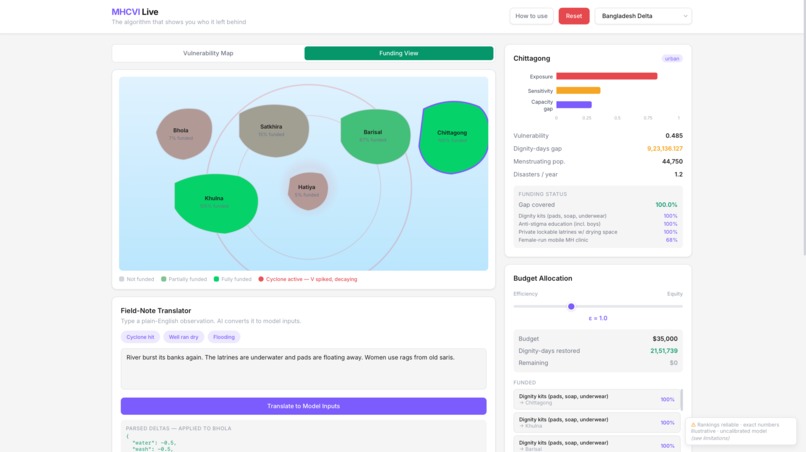Click the parsed deltas JSON output
Viewport: 806px width, 452px height.
(x=303, y=442)
